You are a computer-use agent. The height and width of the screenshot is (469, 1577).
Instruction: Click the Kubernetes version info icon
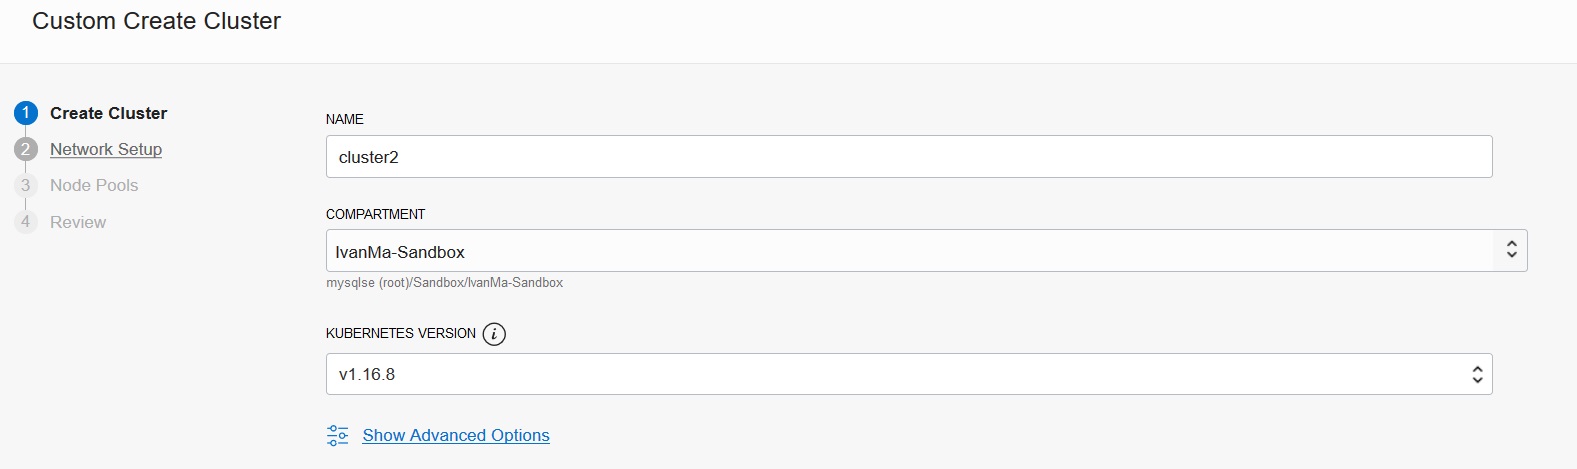click(494, 334)
